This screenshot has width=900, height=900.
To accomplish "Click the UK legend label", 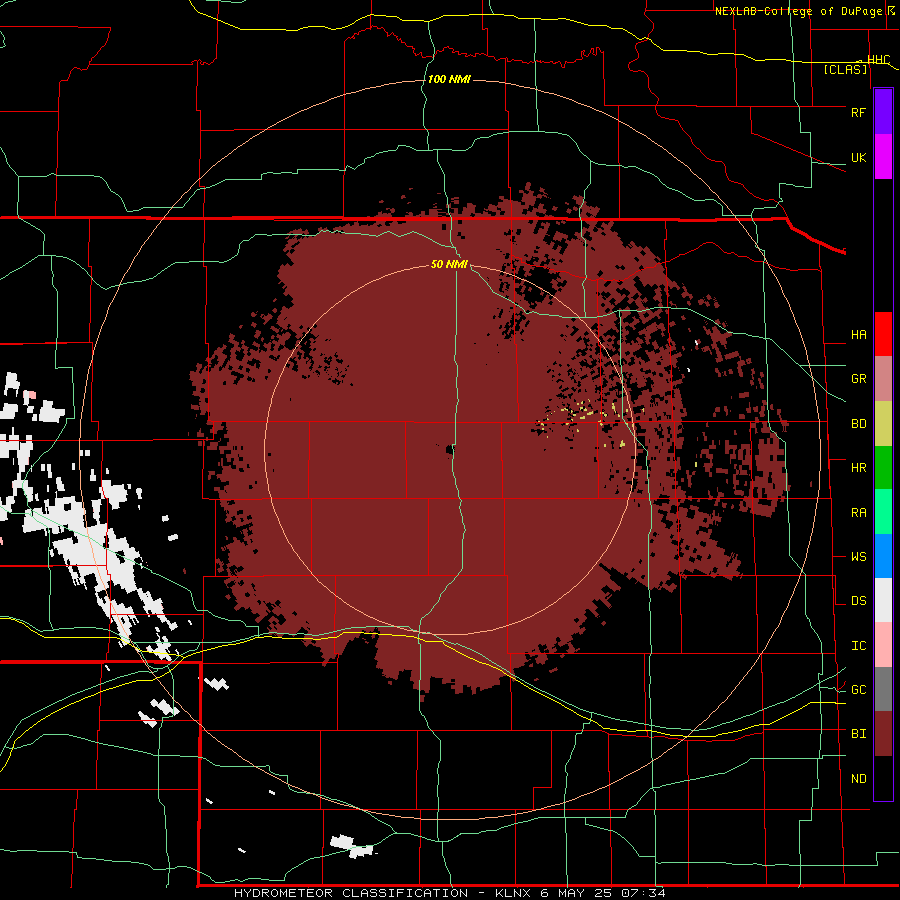I will click(x=858, y=157).
